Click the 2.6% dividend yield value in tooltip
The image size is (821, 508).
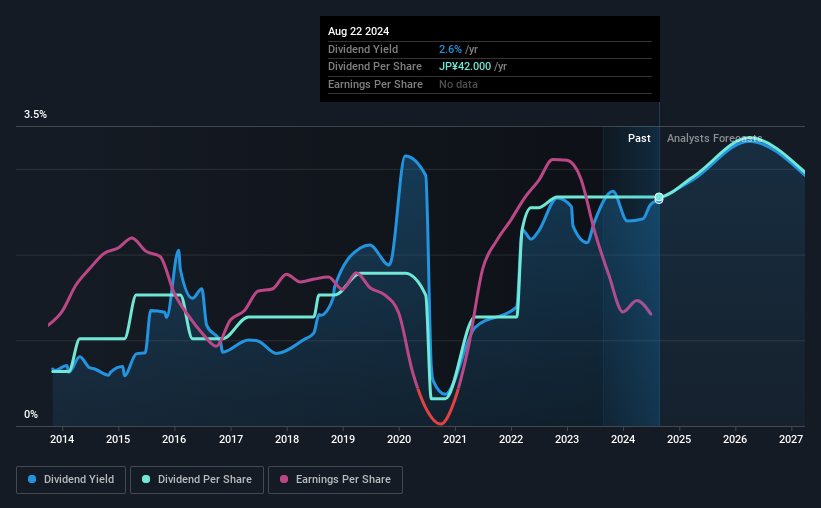point(450,49)
